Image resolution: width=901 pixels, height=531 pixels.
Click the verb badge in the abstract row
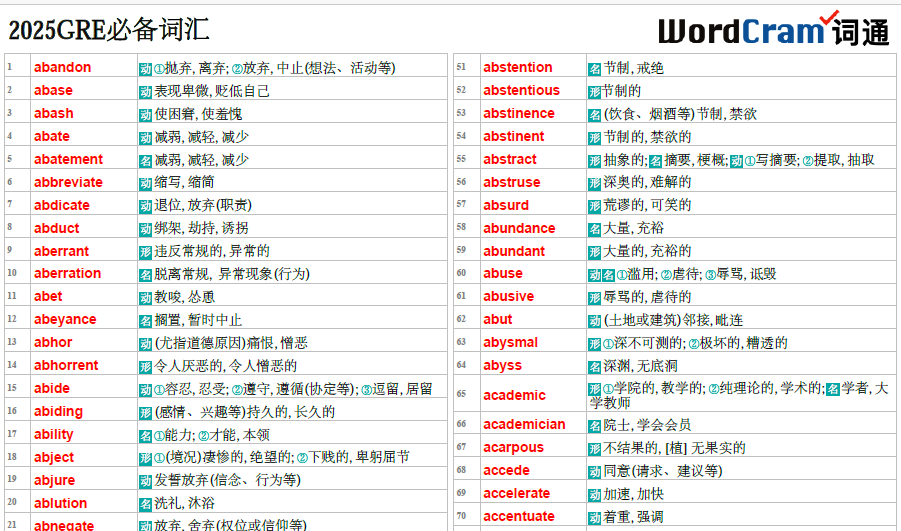[735, 160]
